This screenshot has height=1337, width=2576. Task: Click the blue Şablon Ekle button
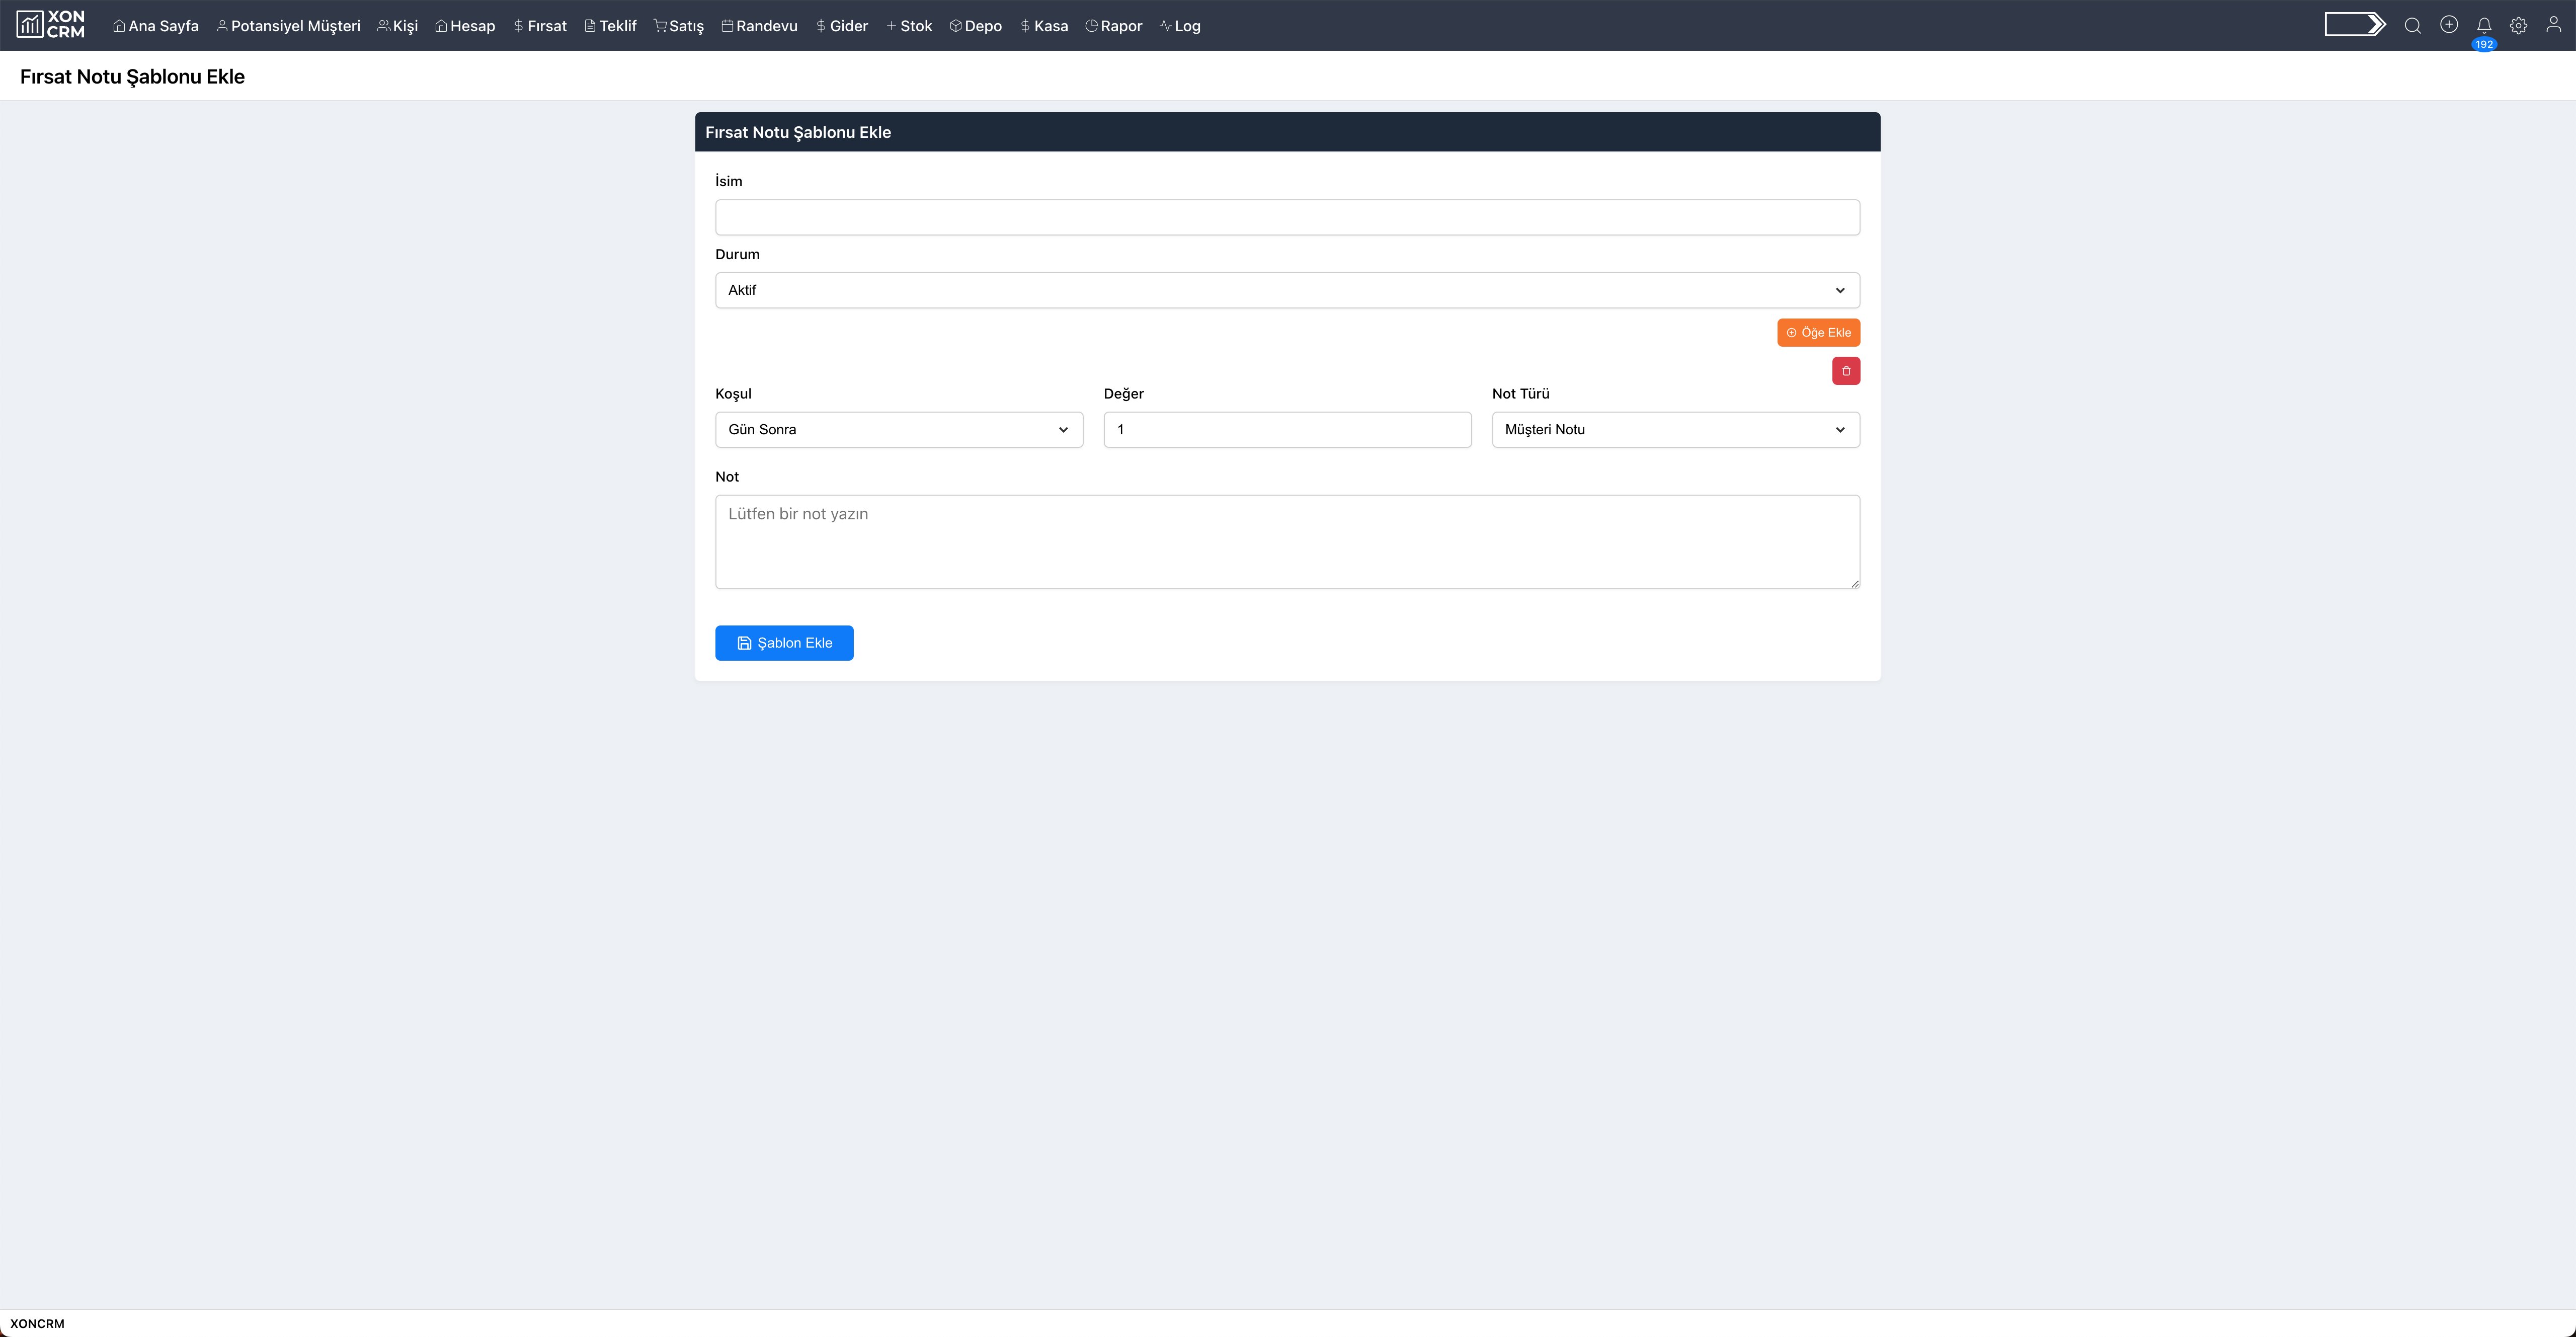(x=783, y=643)
